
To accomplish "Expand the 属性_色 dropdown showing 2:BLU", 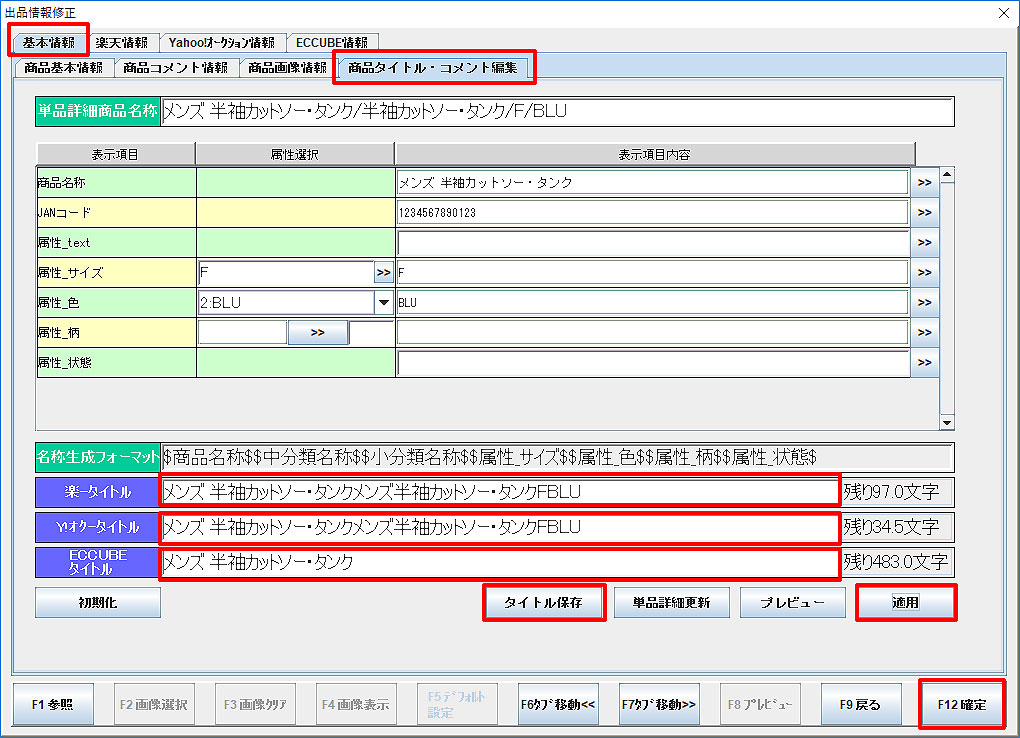I will pyautogui.click(x=383, y=302).
